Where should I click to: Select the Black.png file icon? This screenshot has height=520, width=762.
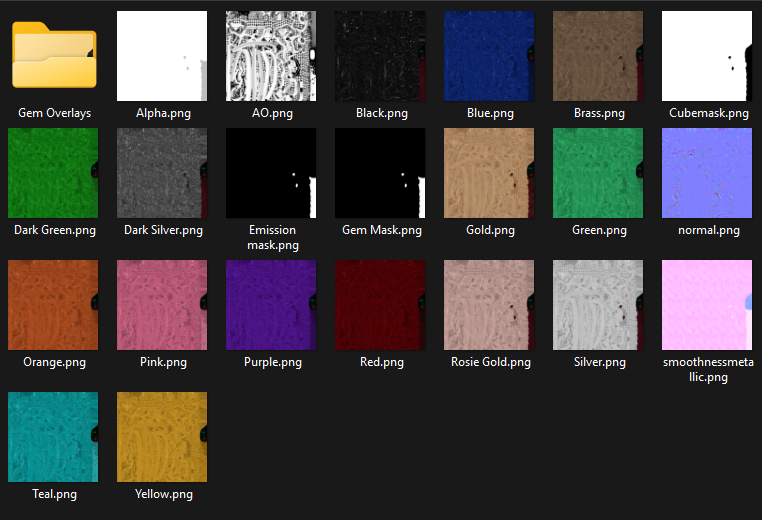(x=380, y=56)
